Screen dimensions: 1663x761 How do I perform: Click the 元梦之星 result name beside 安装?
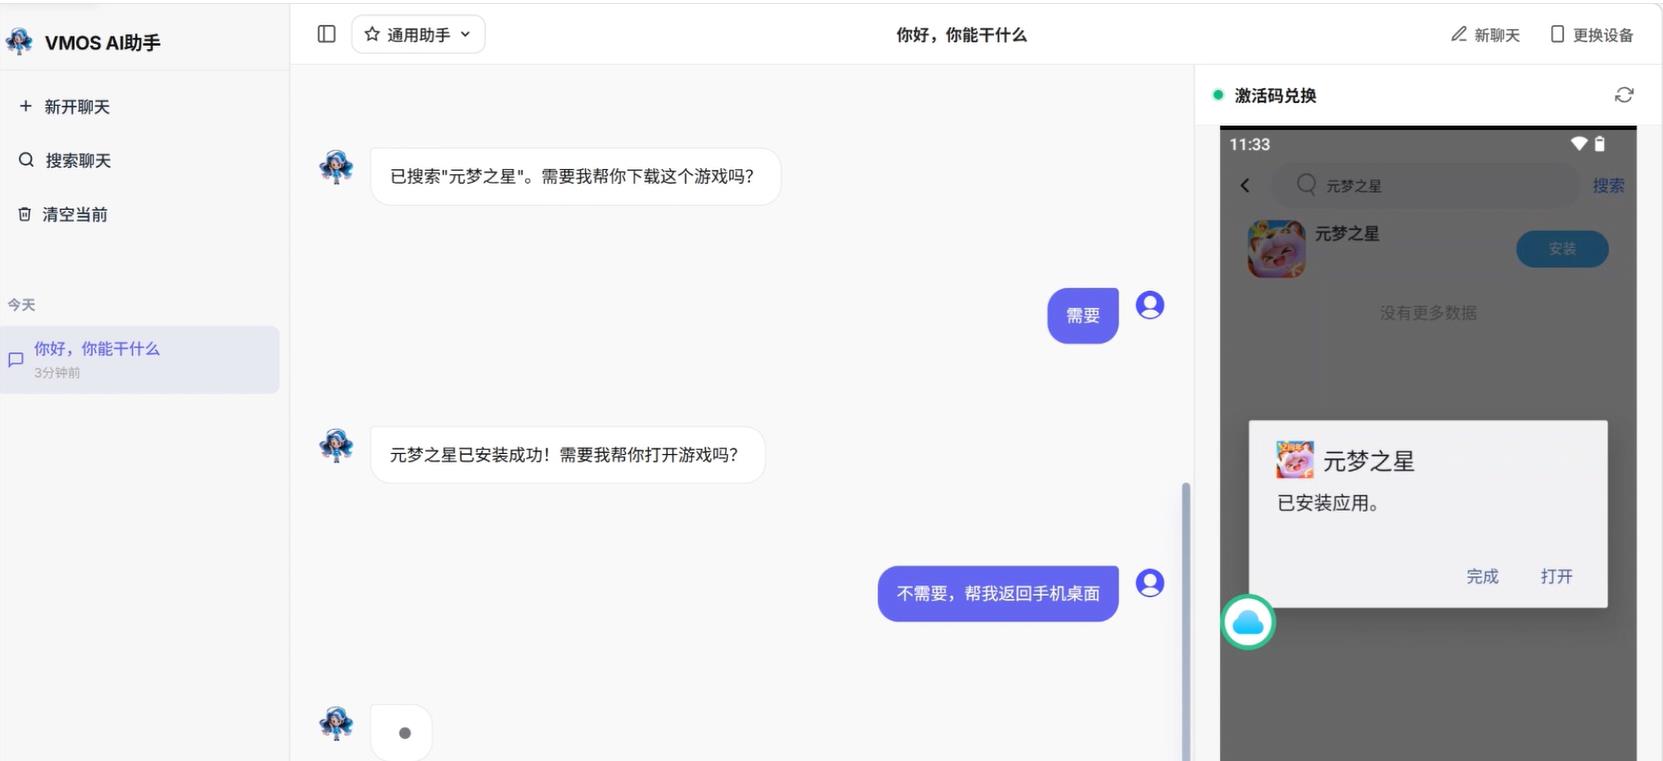coord(1346,233)
